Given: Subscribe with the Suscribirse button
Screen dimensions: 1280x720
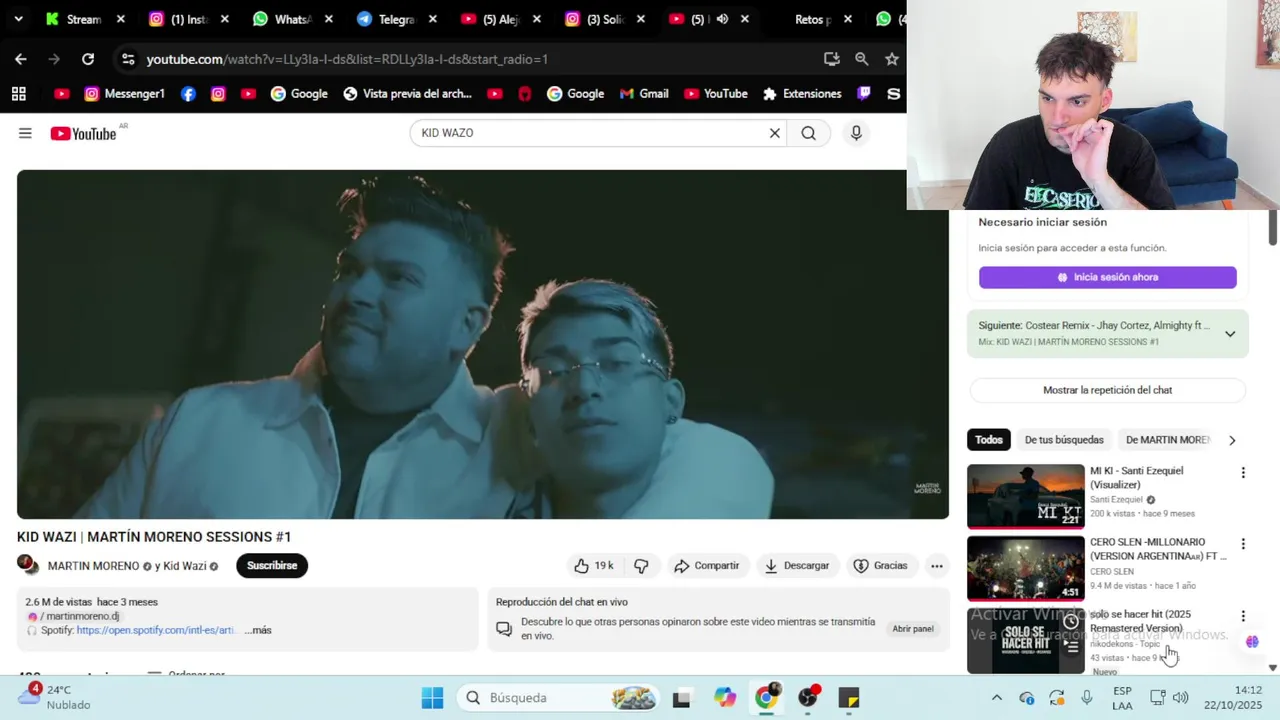Looking at the screenshot, I should (272, 566).
